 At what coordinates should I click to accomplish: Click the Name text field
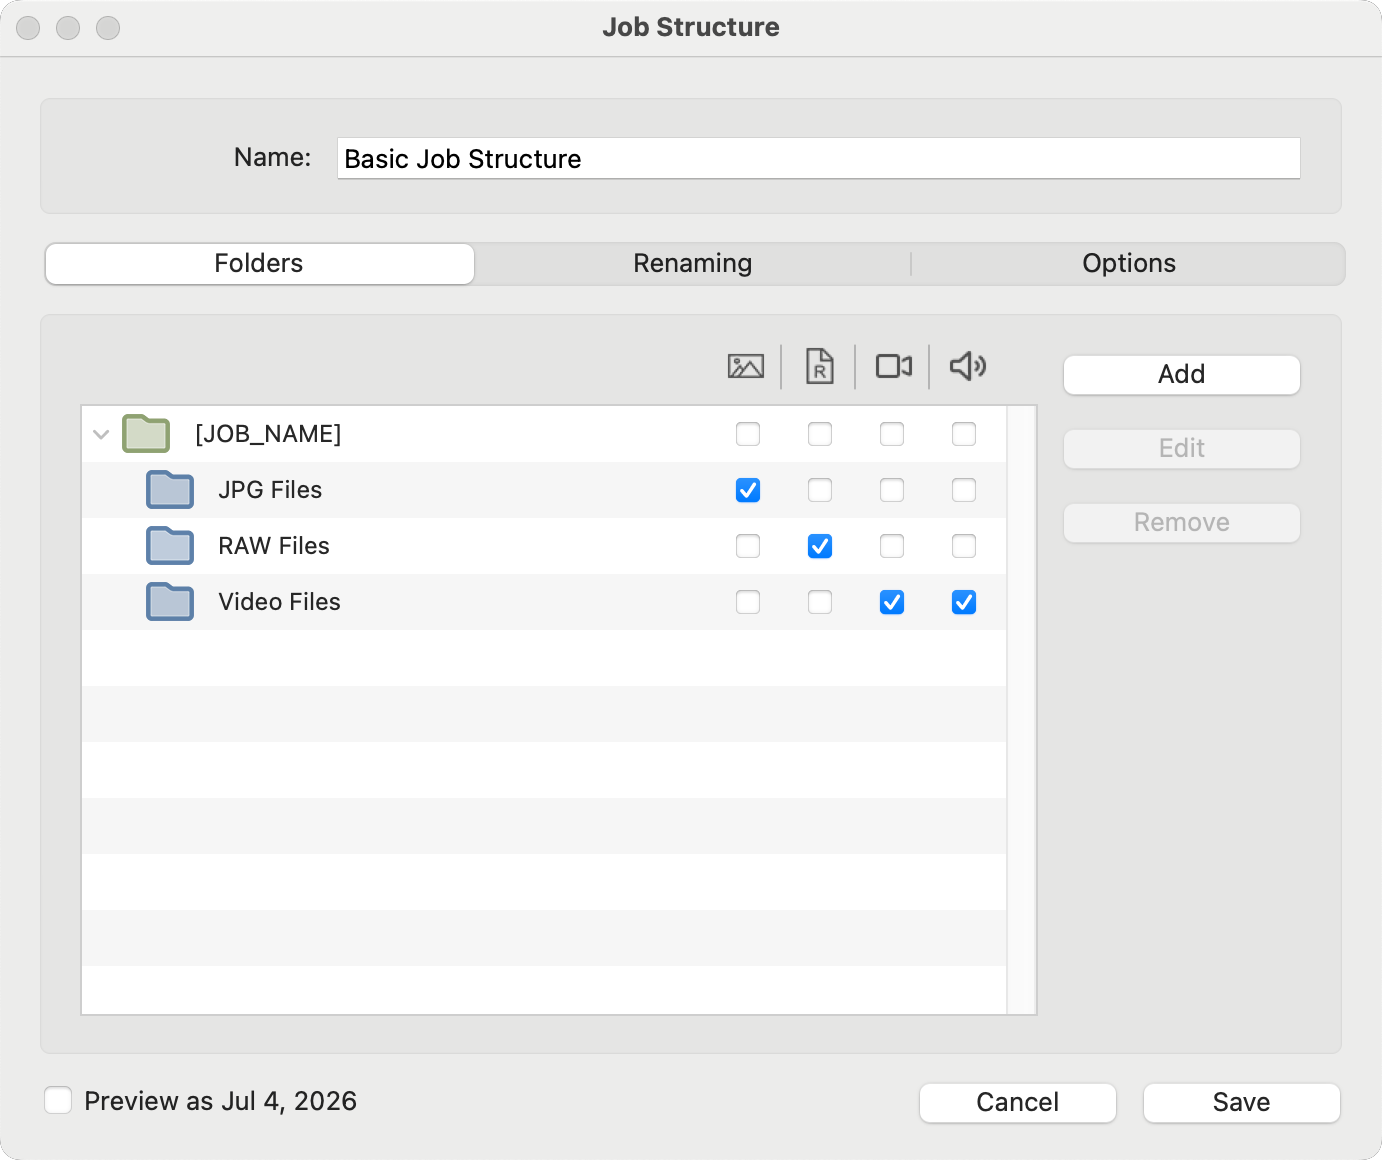click(818, 159)
